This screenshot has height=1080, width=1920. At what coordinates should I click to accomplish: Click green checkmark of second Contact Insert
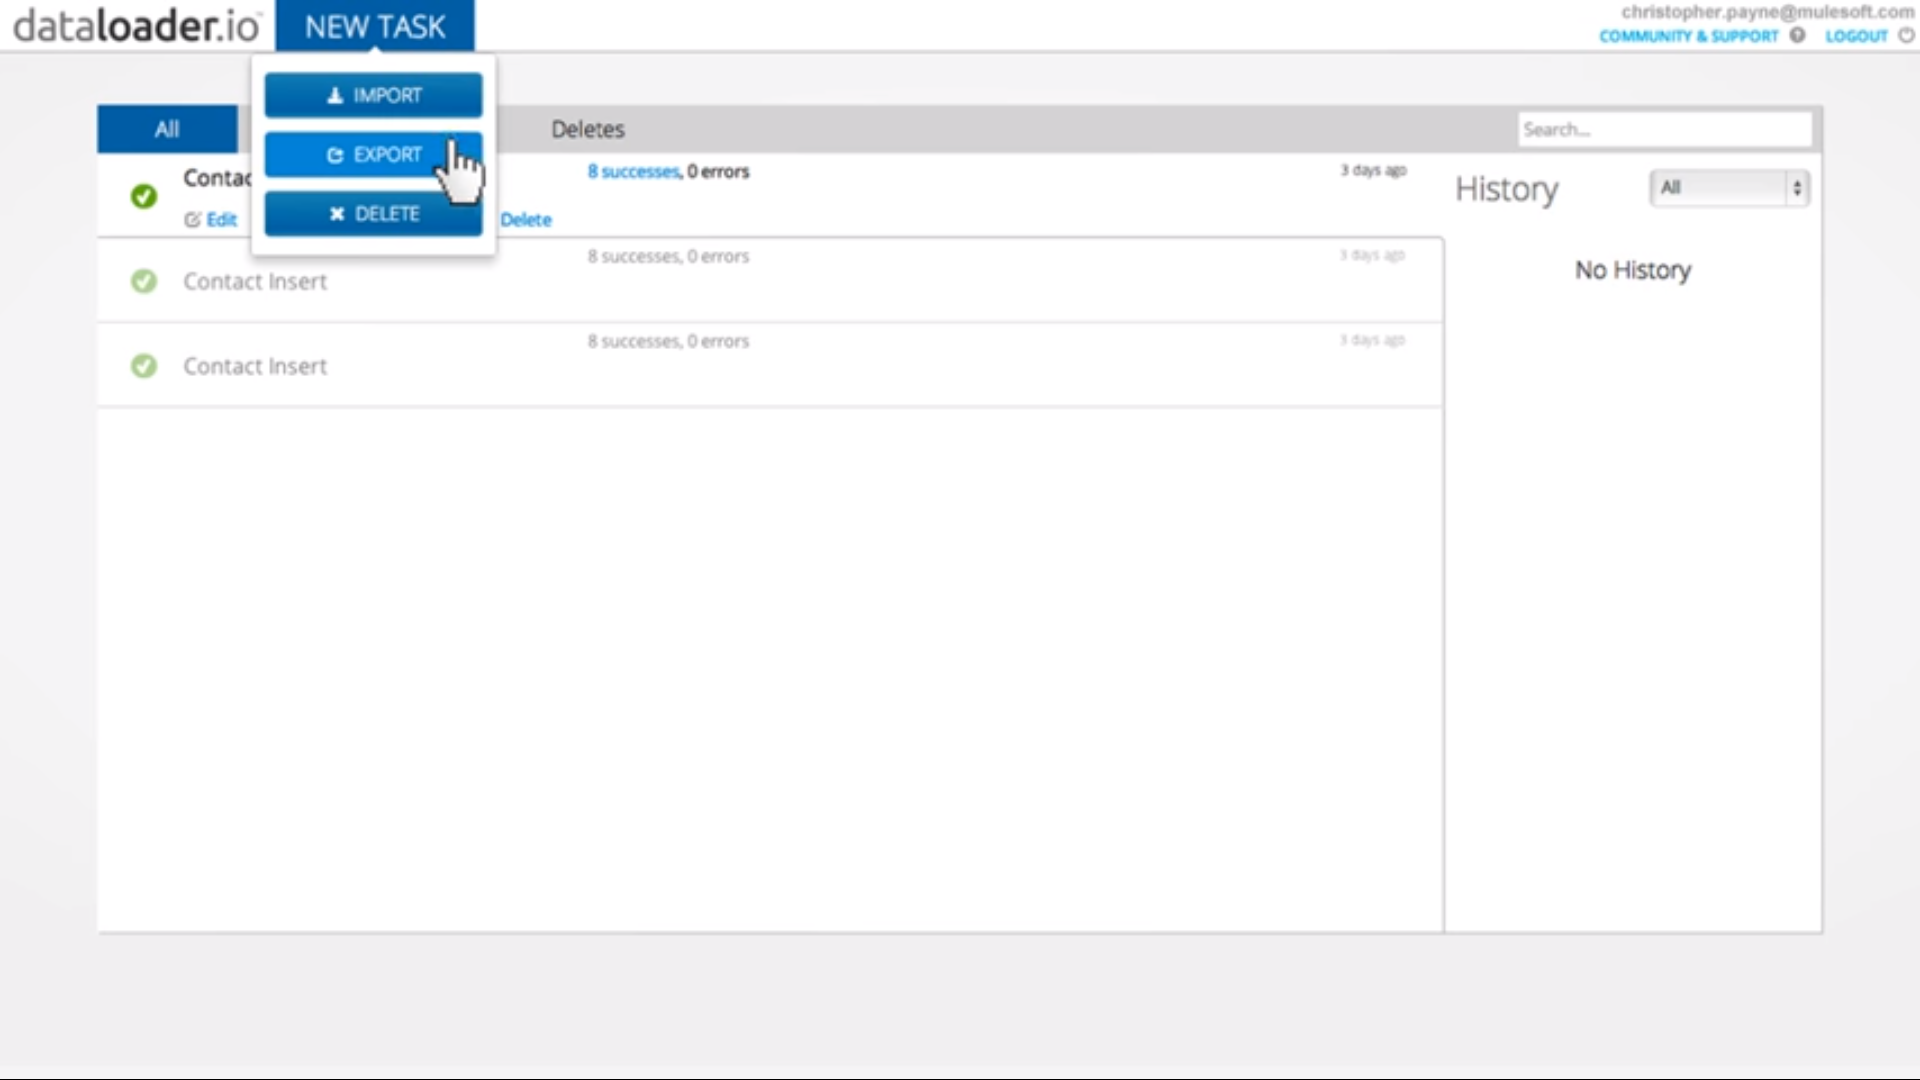coord(144,281)
